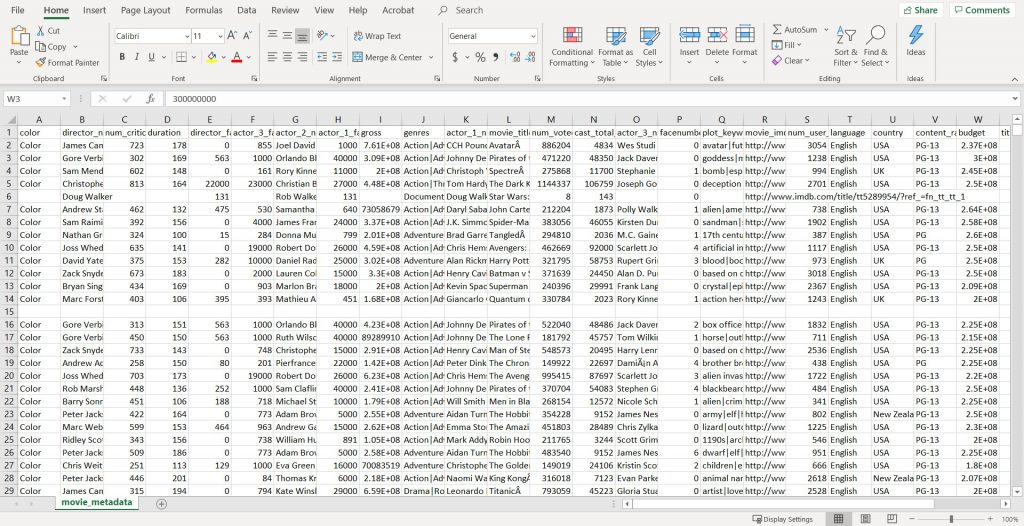The height and width of the screenshot is (526, 1024).
Task: Open Conditional Formatting menu
Action: tap(571, 47)
